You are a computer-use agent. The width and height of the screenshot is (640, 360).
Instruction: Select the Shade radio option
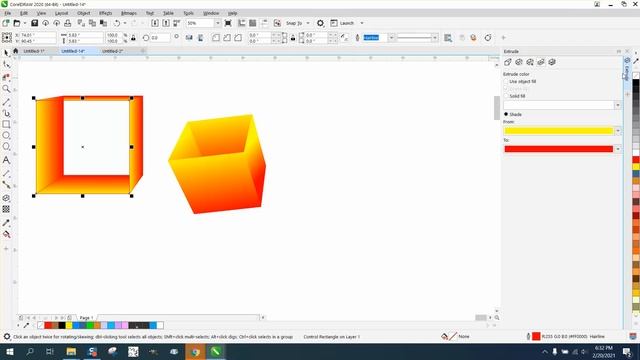click(513, 114)
